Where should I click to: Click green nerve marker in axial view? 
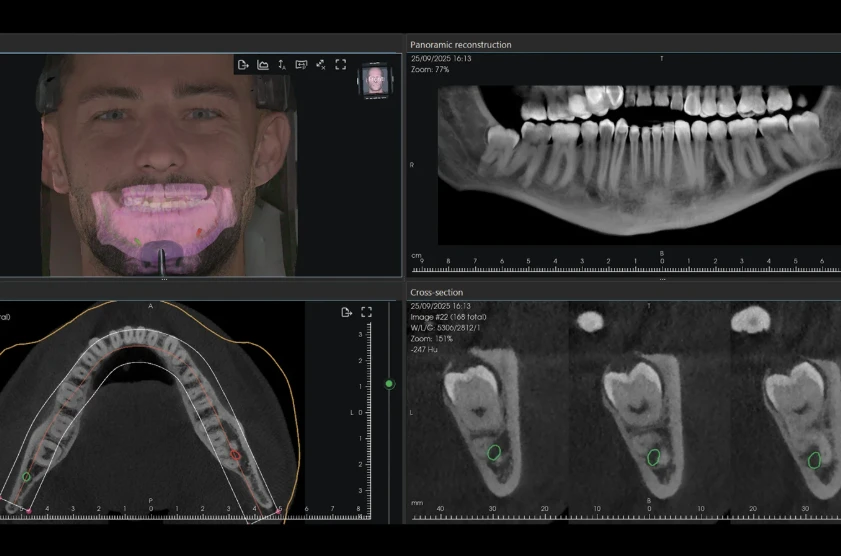pyautogui.click(x=26, y=476)
